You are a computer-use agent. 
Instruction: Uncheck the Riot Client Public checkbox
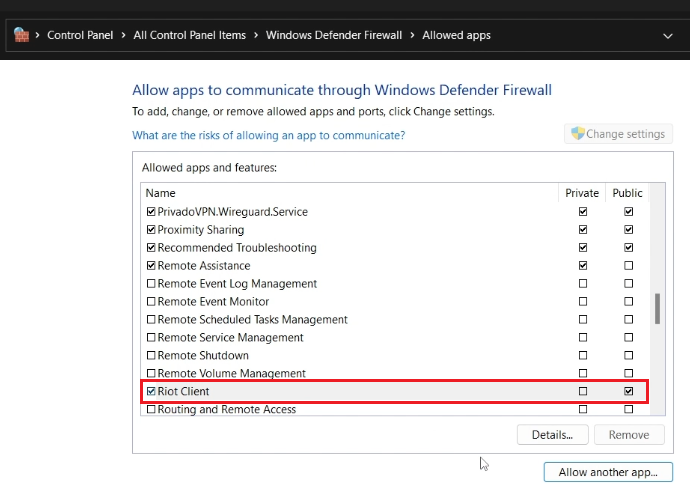628,391
